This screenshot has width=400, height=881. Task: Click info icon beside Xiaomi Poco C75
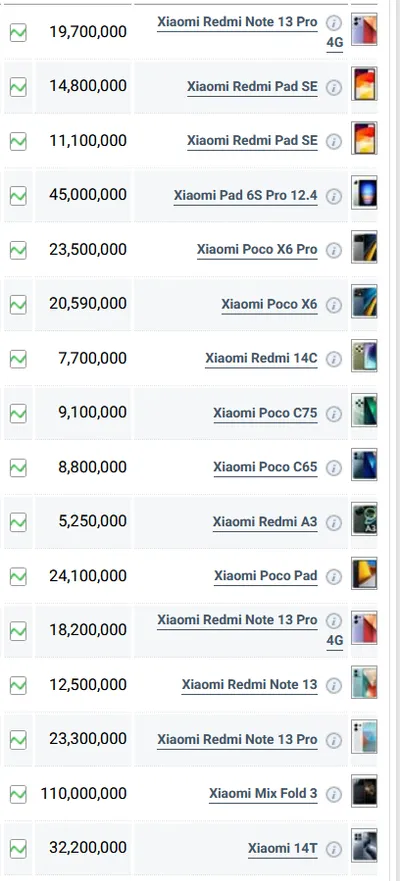(x=334, y=414)
